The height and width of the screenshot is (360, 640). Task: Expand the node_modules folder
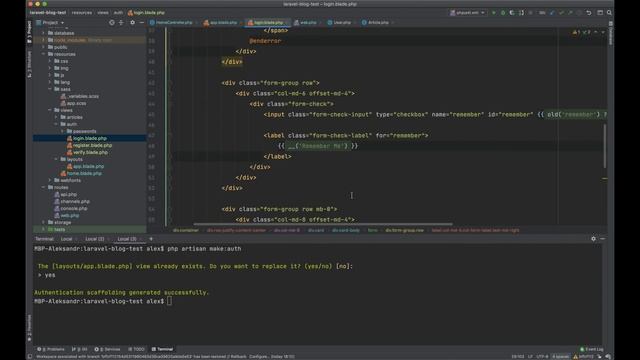point(44,40)
